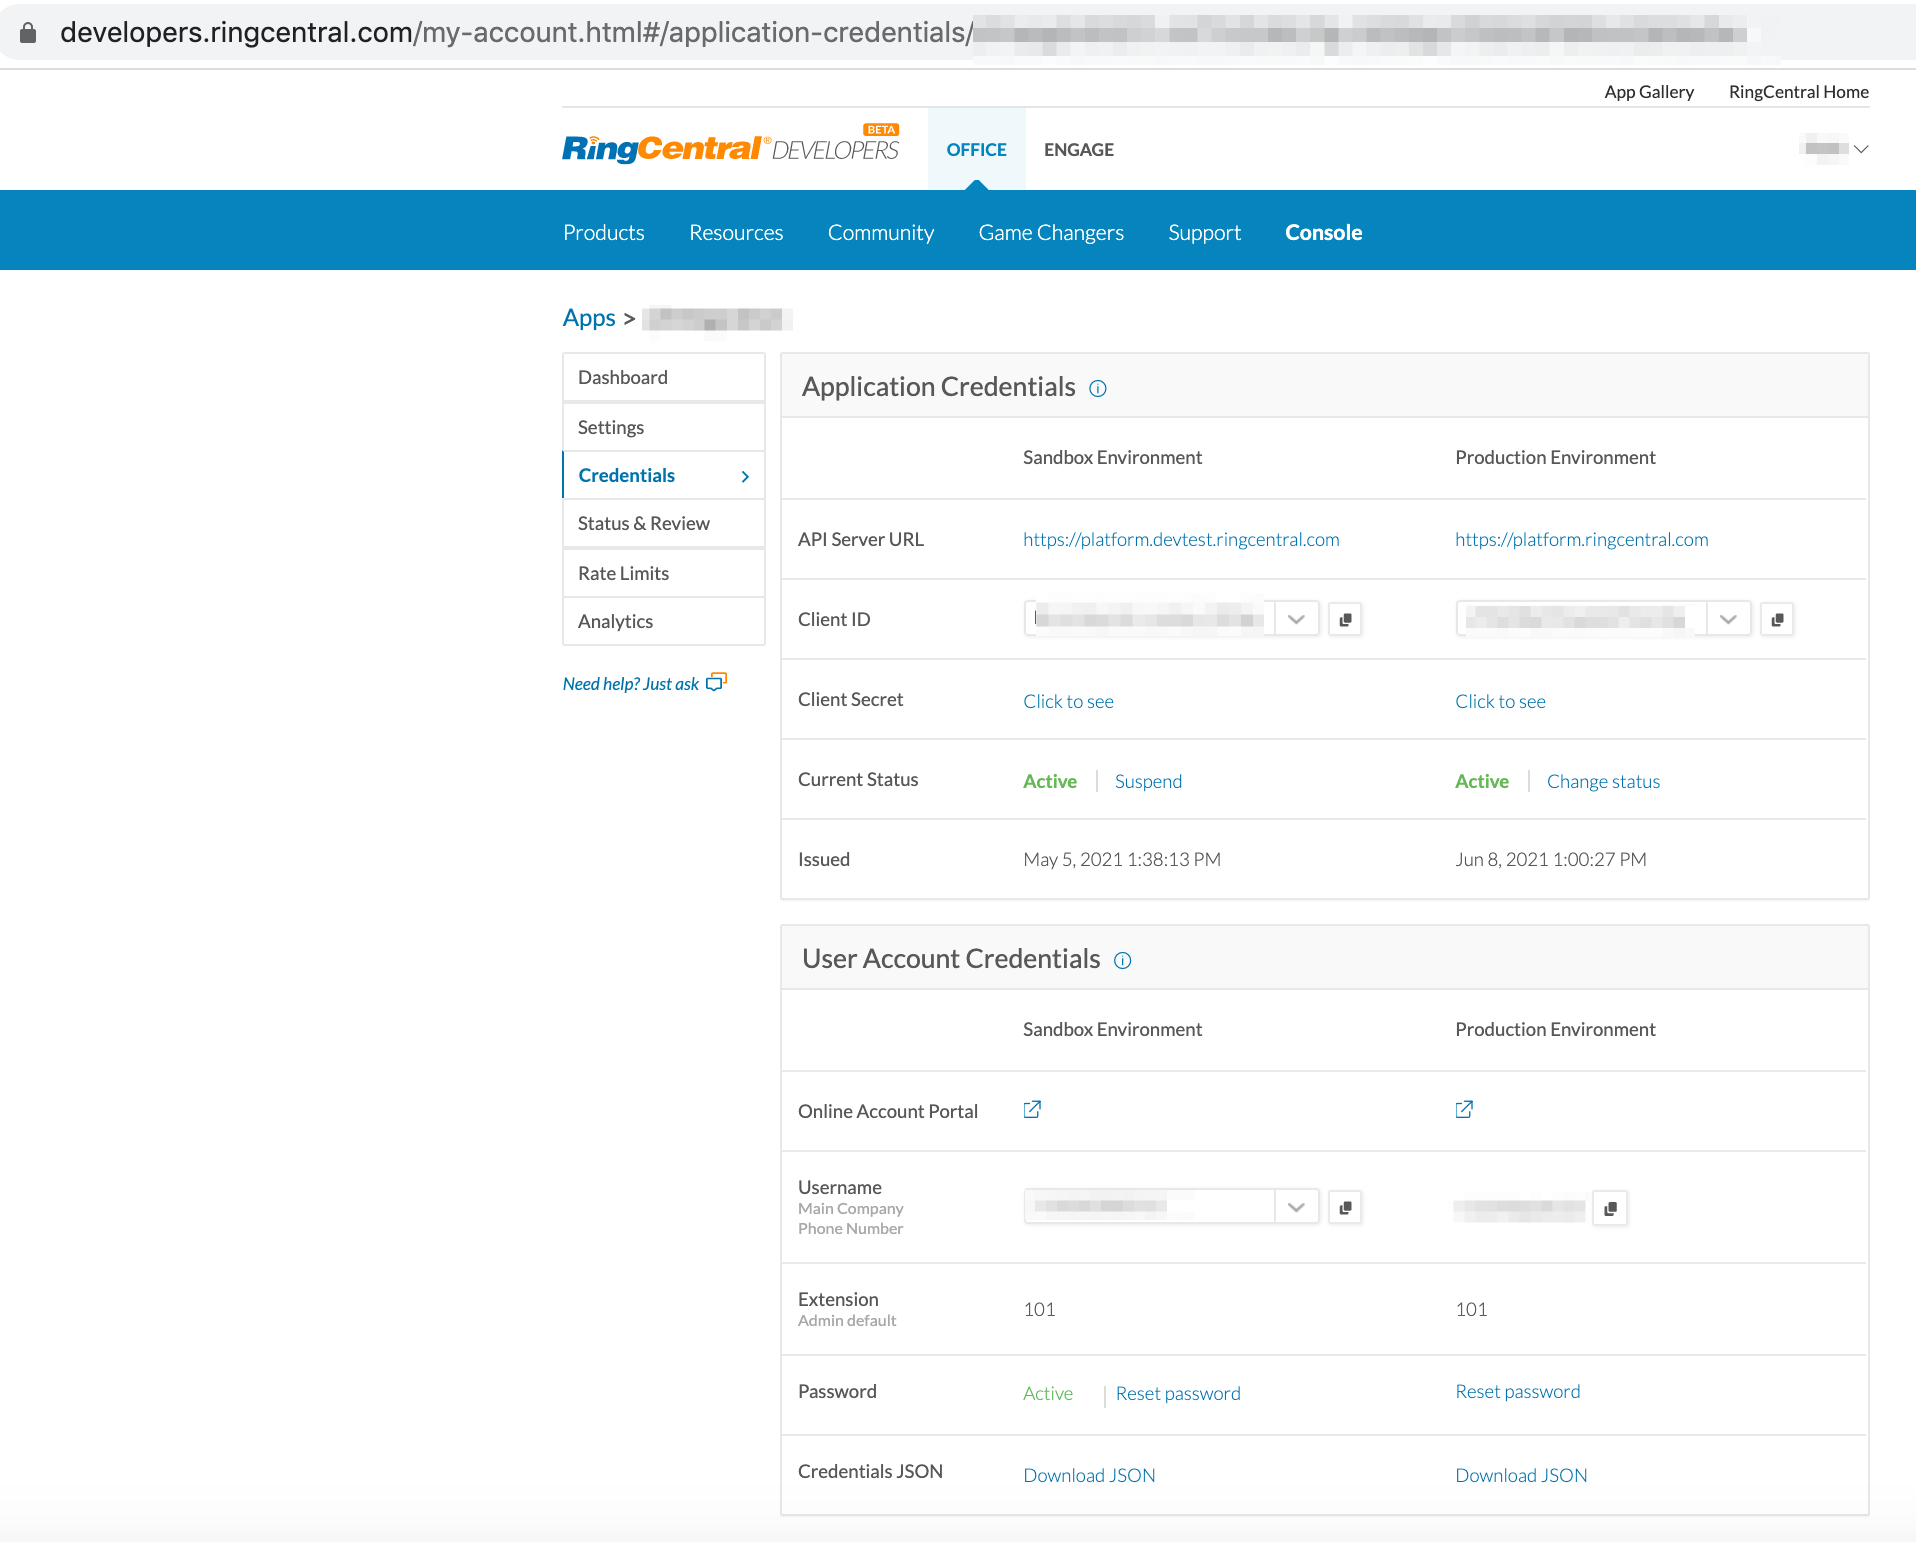This screenshot has width=1916, height=1542.
Task: Select Status & Review in sidebar
Action: point(664,523)
